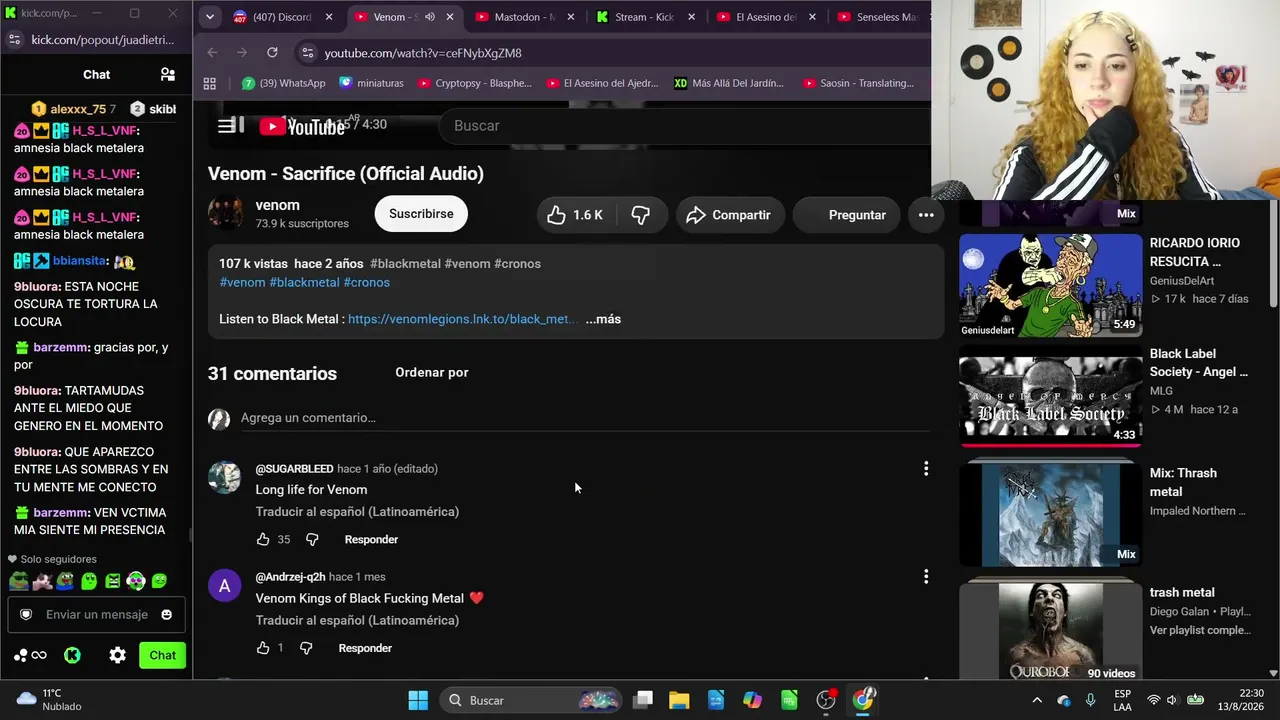This screenshot has height=720, width=1280.
Task: Open the (39) WhatsApp bookmark
Action: pos(284,83)
